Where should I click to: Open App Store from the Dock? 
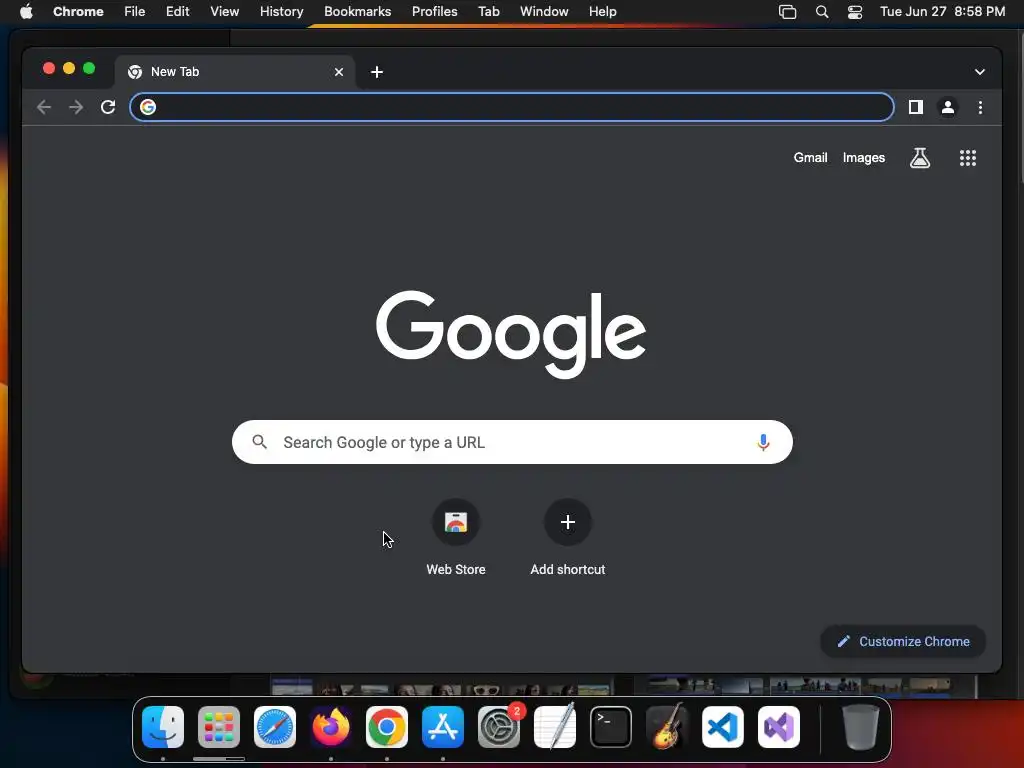(x=443, y=727)
